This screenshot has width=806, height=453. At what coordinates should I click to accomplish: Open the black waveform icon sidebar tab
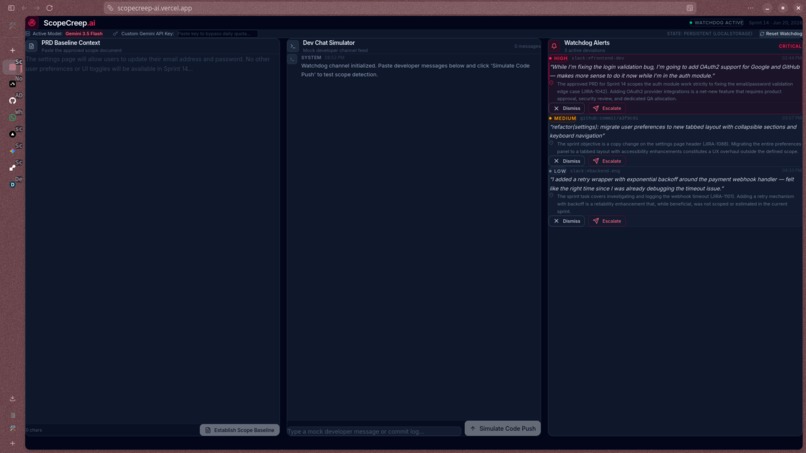pos(12,84)
